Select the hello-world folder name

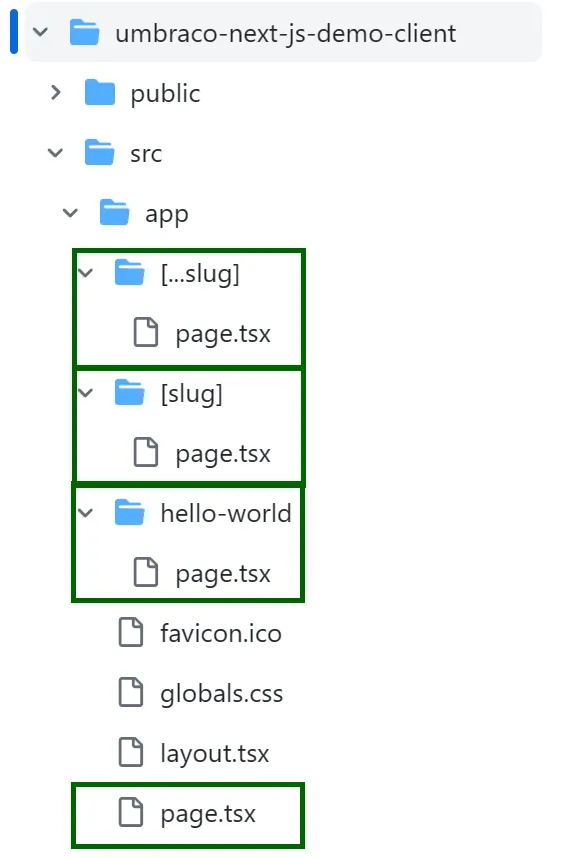(x=226, y=513)
